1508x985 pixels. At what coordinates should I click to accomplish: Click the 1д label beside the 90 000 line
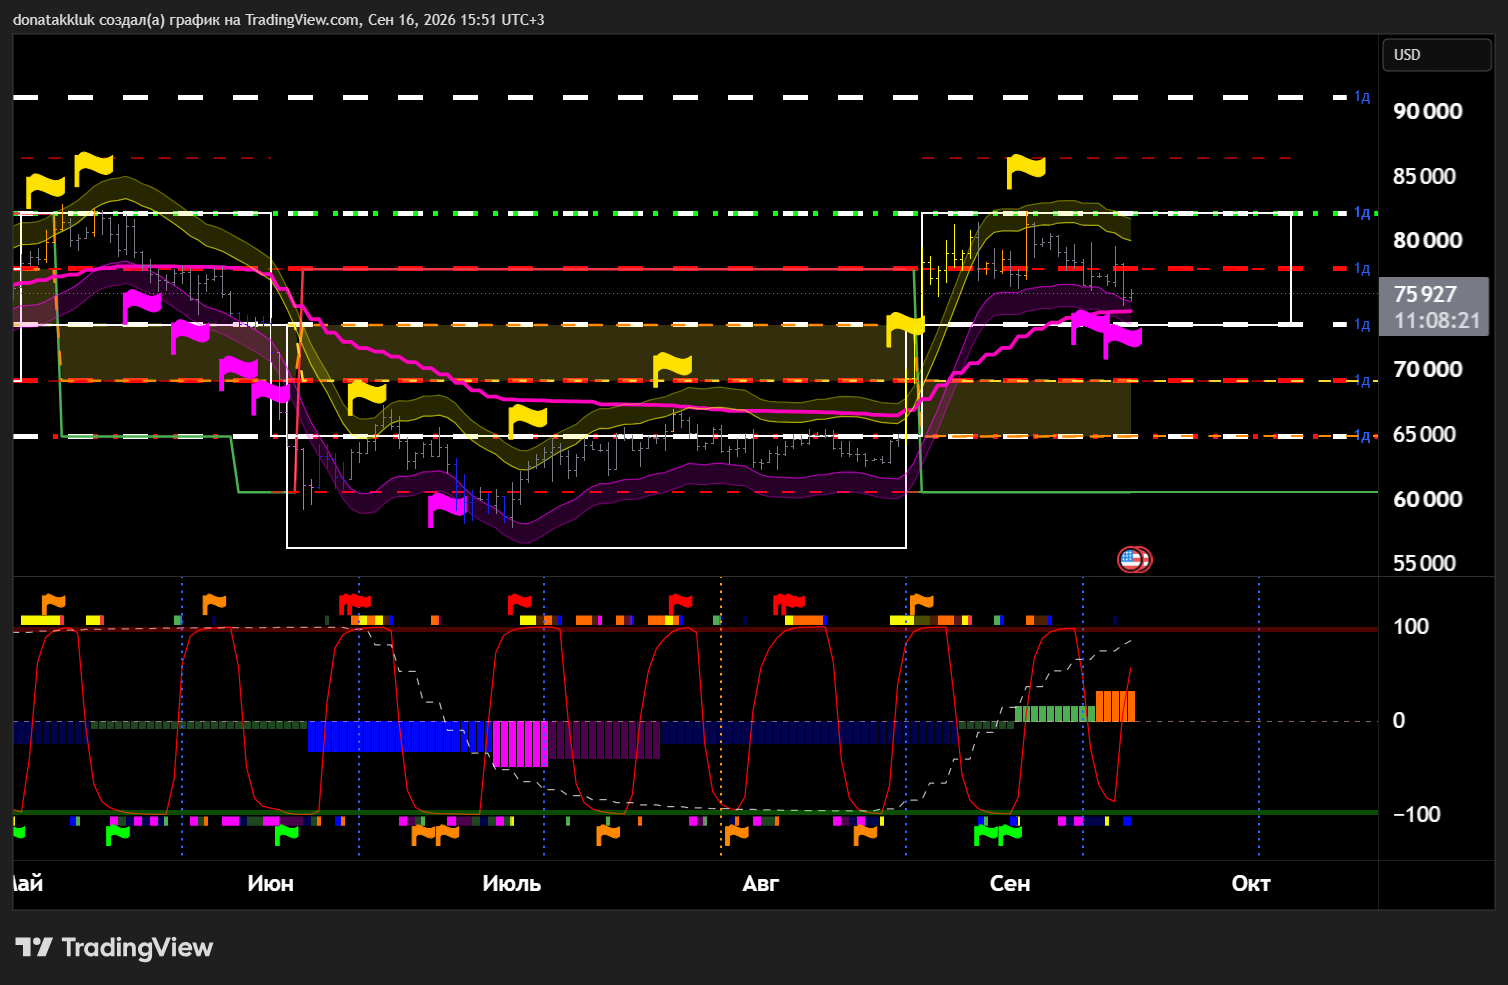click(1362, 97)
